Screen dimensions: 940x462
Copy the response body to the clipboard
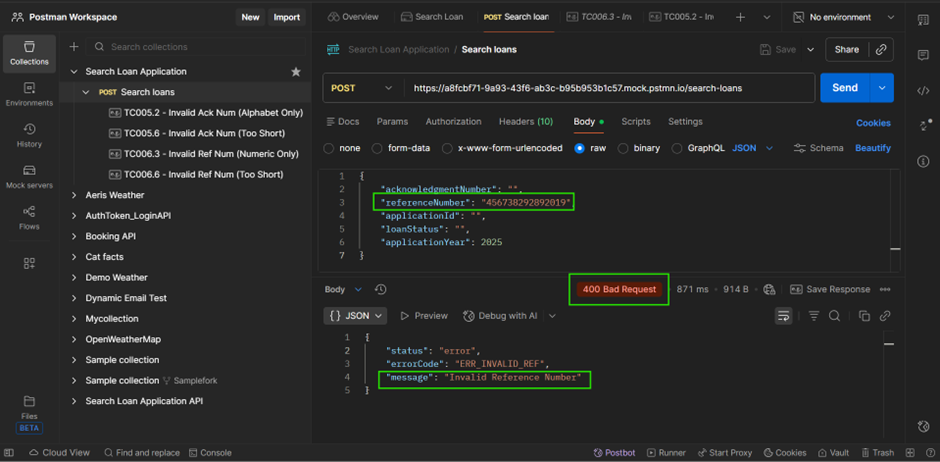click(x=864, y=316)
